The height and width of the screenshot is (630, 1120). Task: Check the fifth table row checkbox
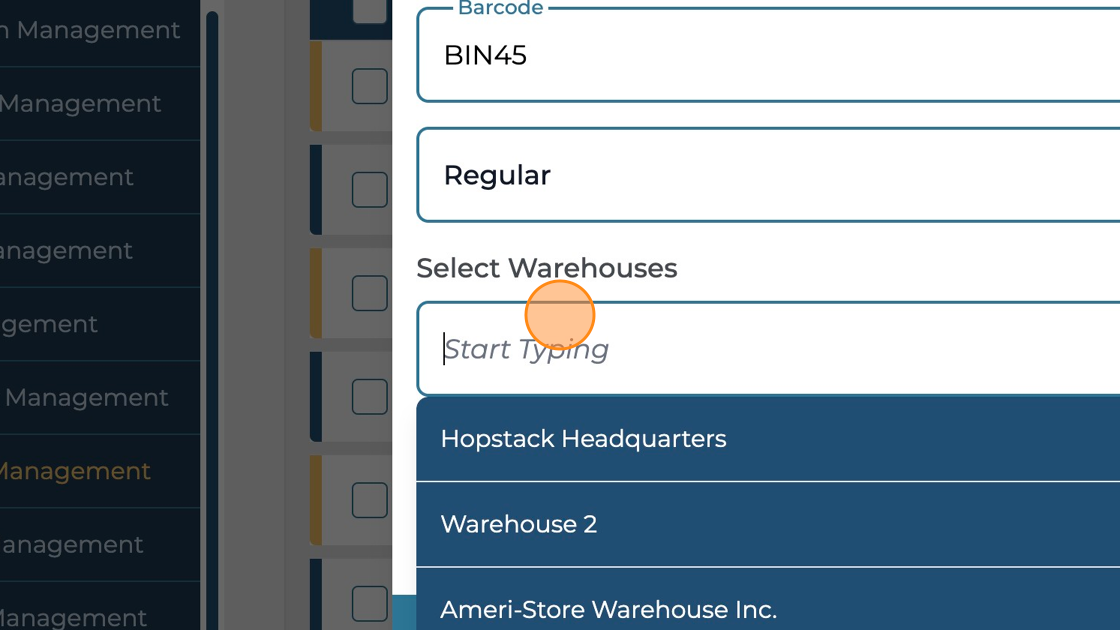(369, 500)
